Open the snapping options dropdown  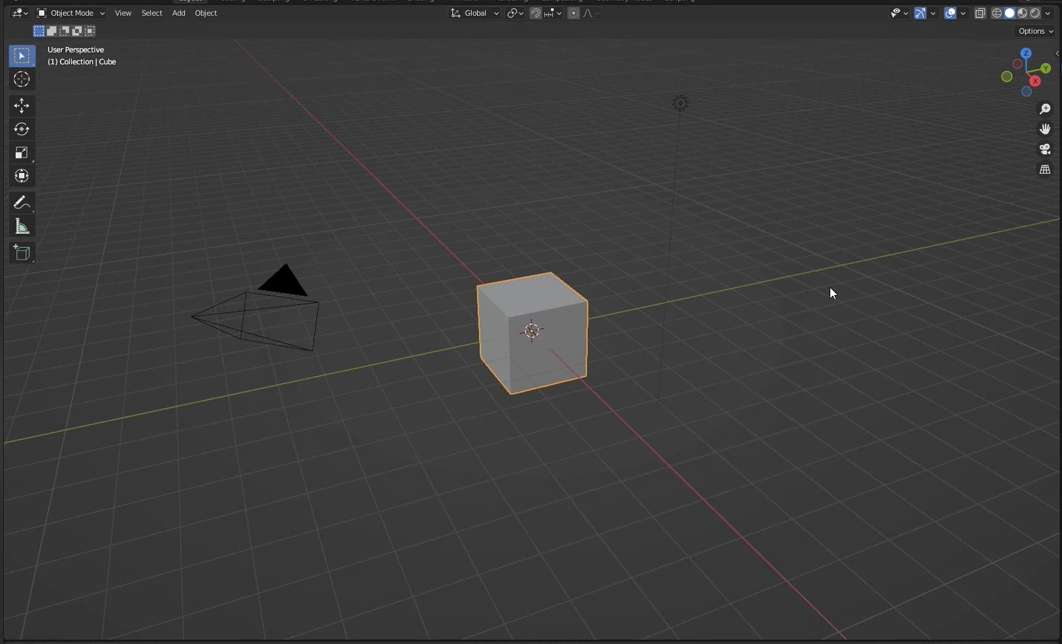pyautogui.click(x=553, y=13)
